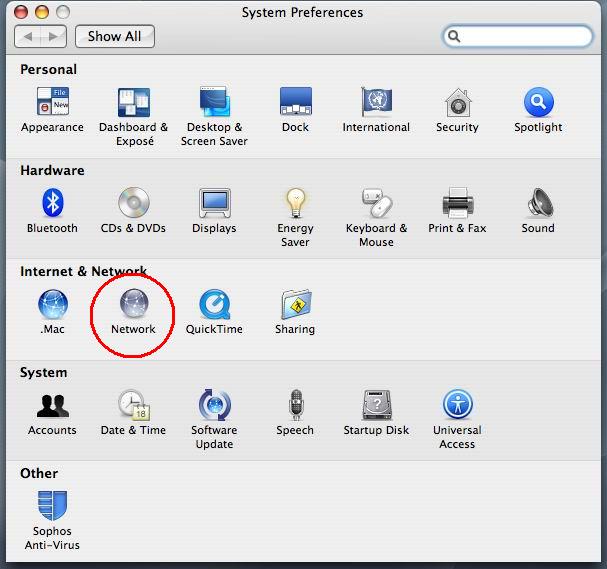Open the Accounts preferences pane
Viewport: 607px width, 569px height.
click(52, 406)
